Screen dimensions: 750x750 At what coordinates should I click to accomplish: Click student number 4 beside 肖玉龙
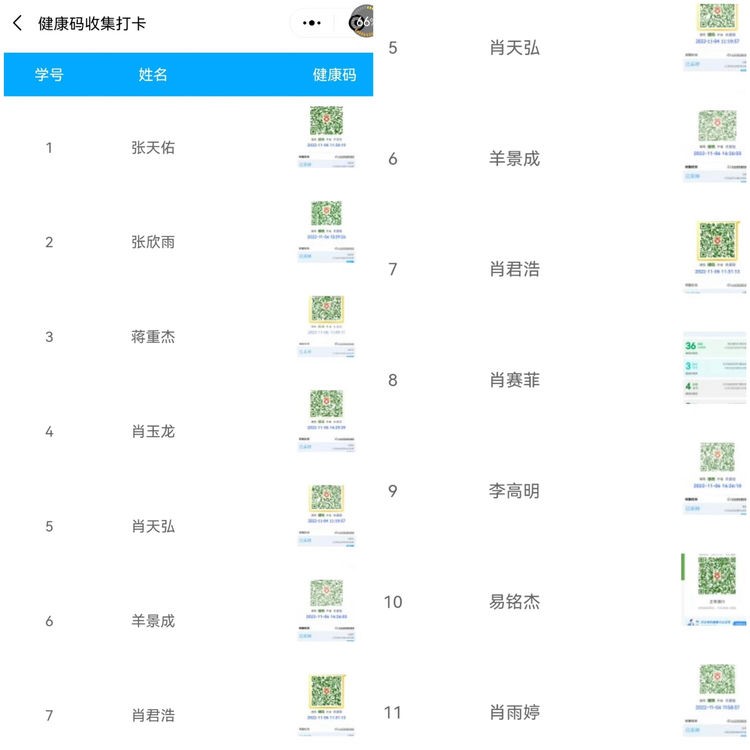[x=49, y=432]
